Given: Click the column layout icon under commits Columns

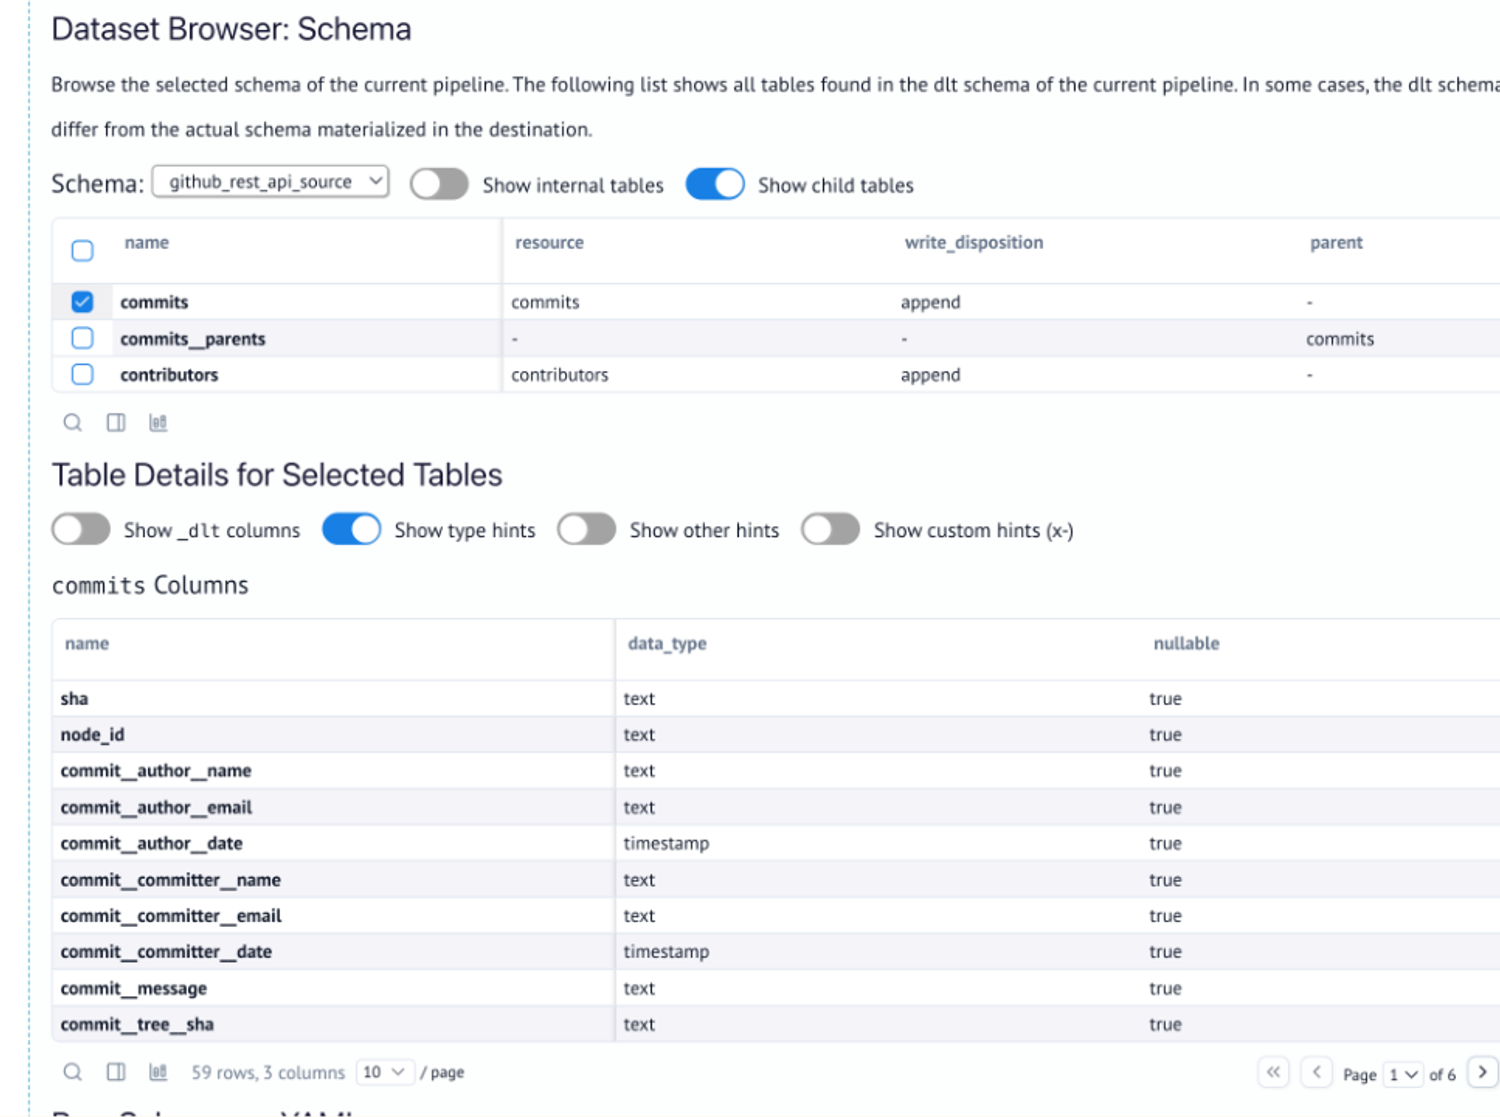Looking at the screenshot, I should click(115, 1071).
